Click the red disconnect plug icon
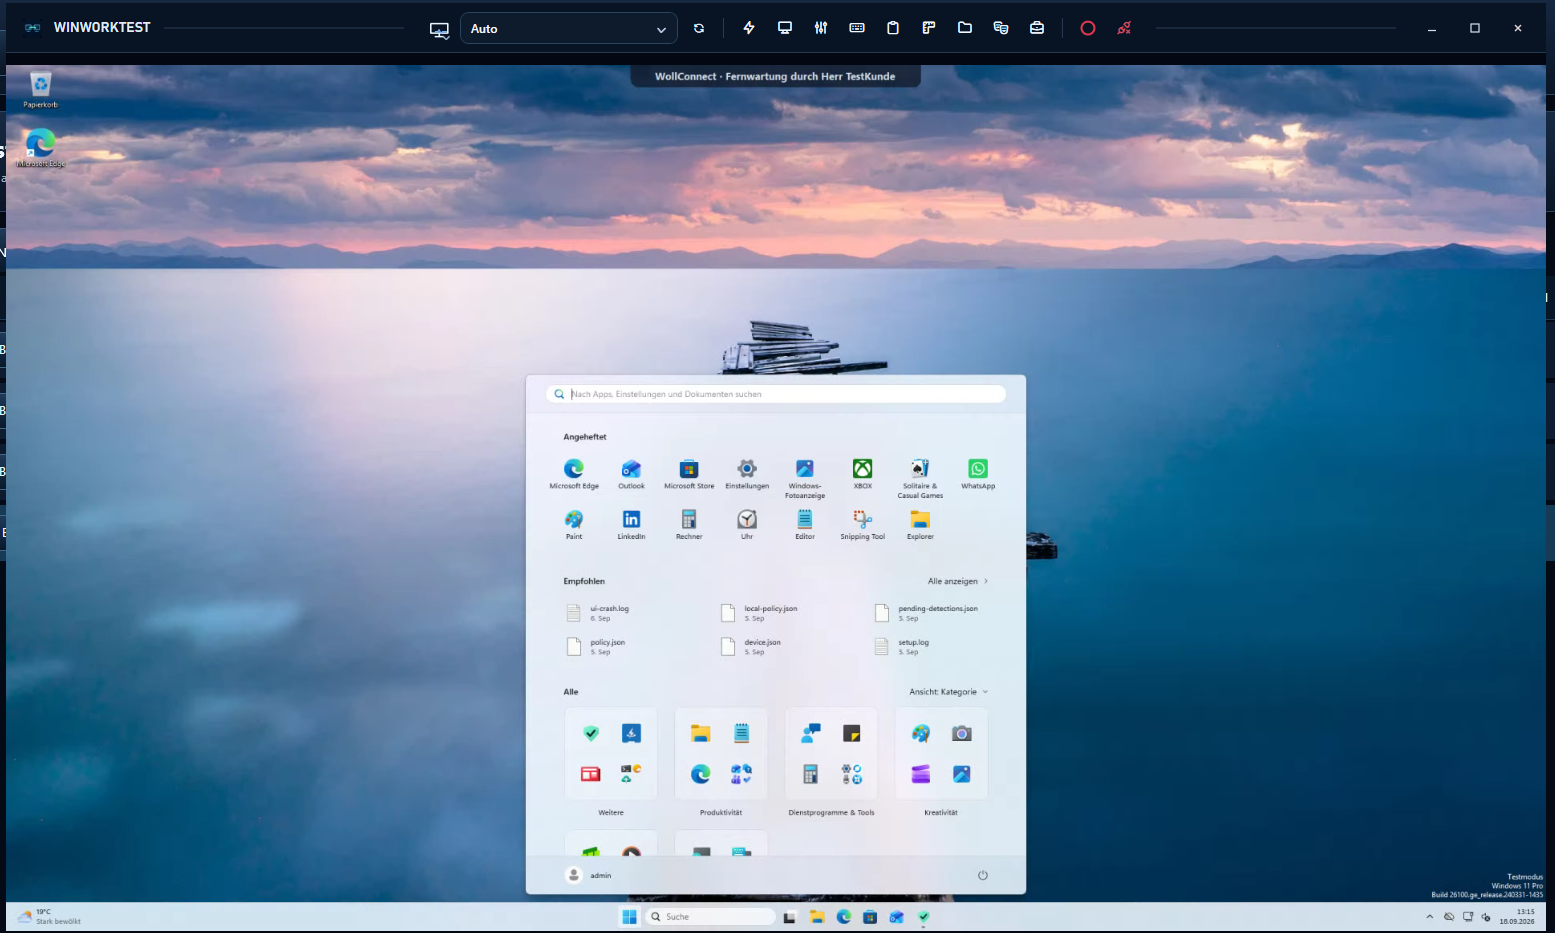This screenshot has height=933, width=1555. tap(1124, 28)
